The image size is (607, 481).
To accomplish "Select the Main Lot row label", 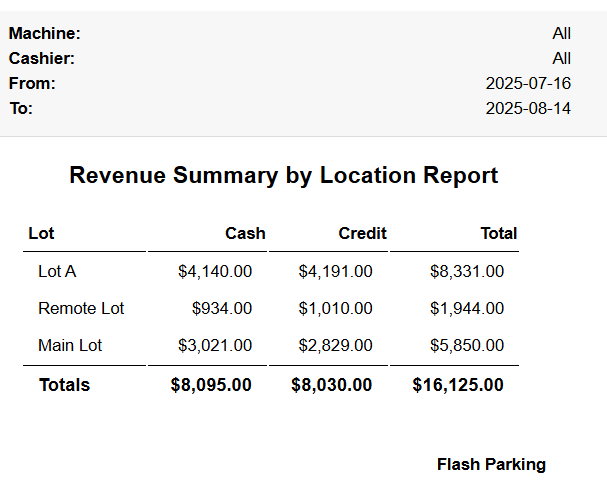I will (70, 346).
